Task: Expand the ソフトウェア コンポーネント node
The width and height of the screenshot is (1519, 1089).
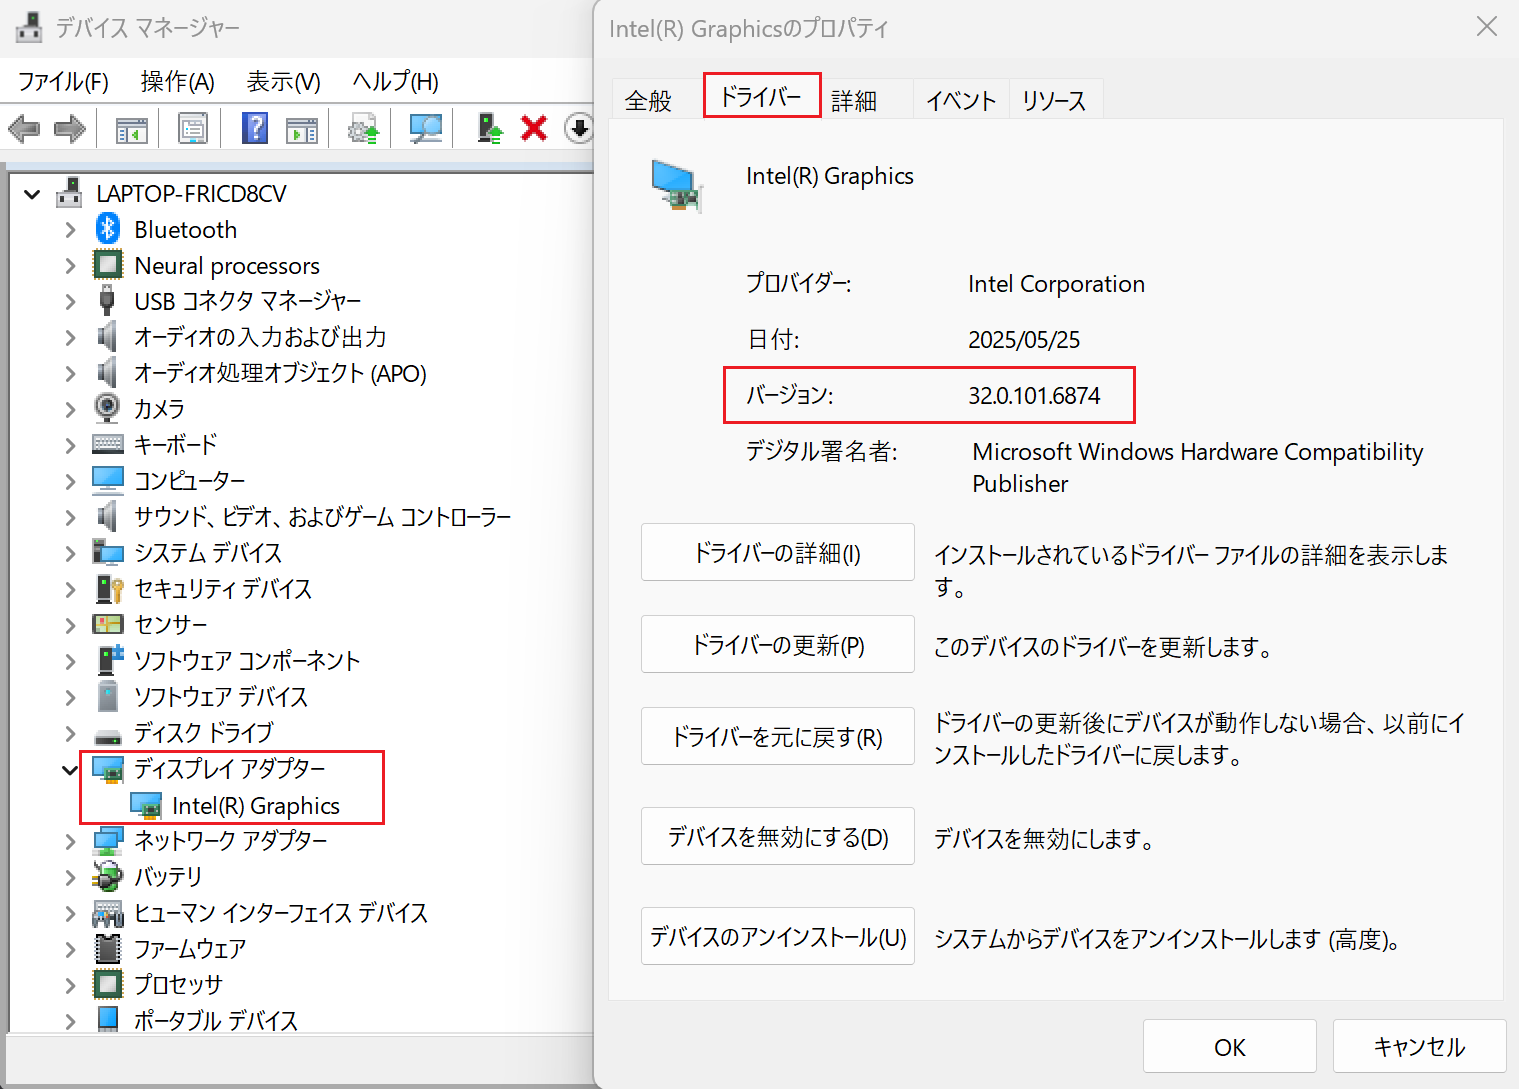Action: point(70,661)
